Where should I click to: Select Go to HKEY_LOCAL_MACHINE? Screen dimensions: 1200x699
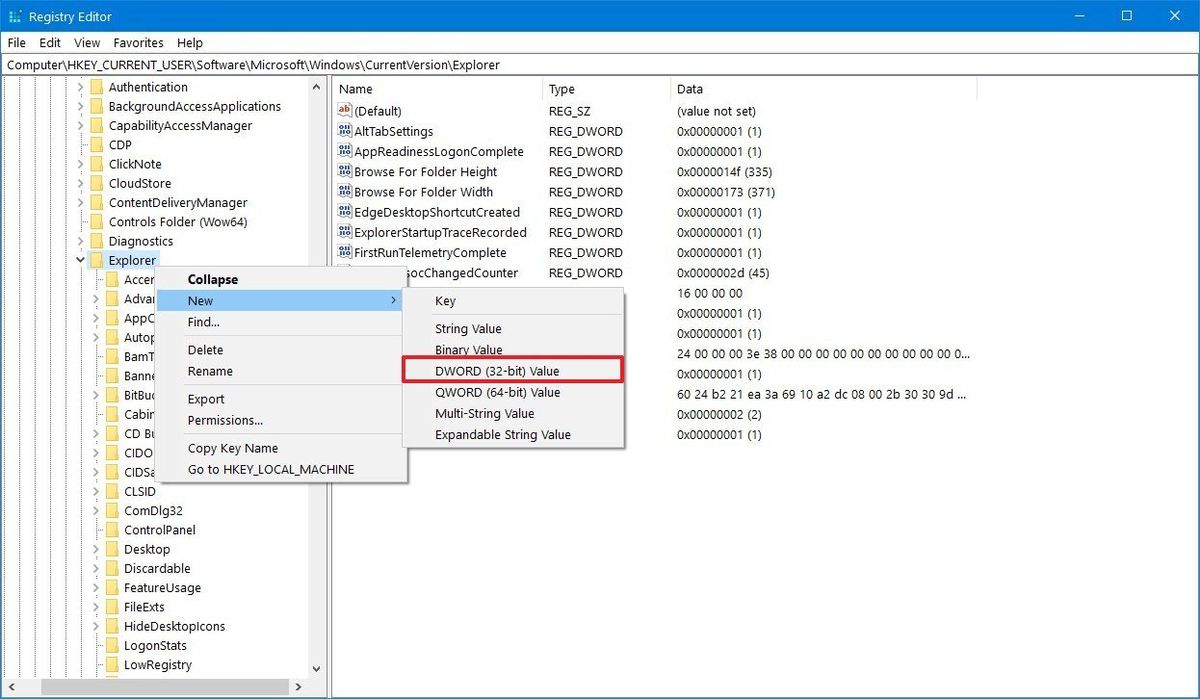tap(269, 469)
